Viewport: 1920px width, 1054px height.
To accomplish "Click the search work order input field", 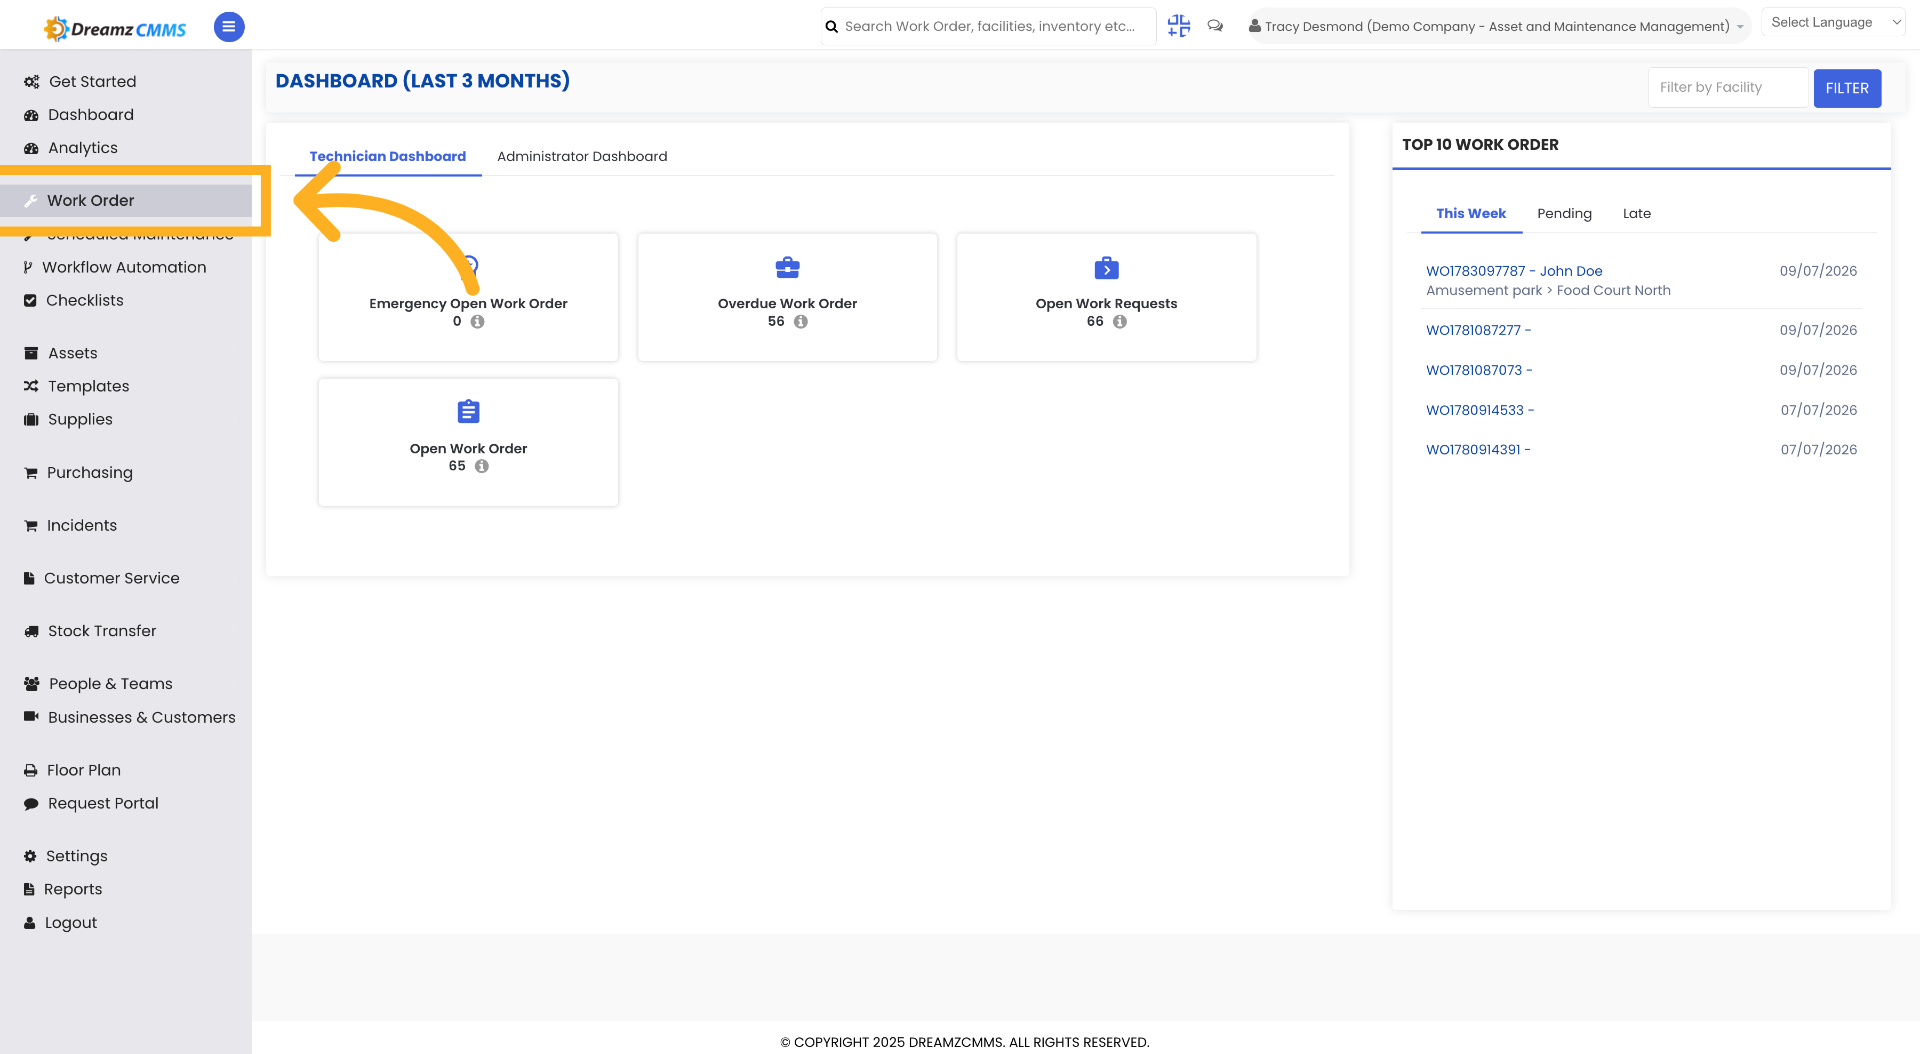I will (x=988, y=26).
